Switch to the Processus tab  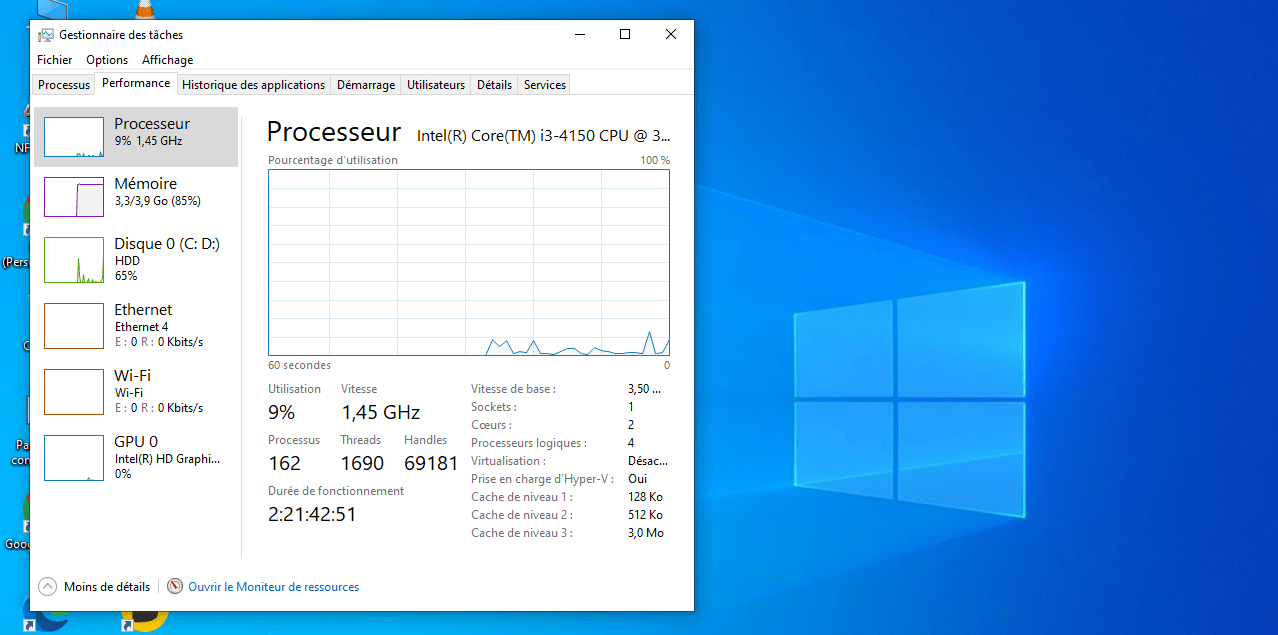coord(64,85)
